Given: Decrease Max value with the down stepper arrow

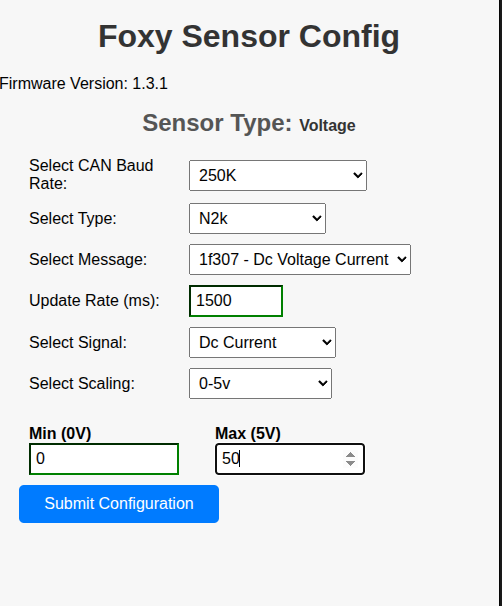Looking at the screenshot, I should coord(351,463).
